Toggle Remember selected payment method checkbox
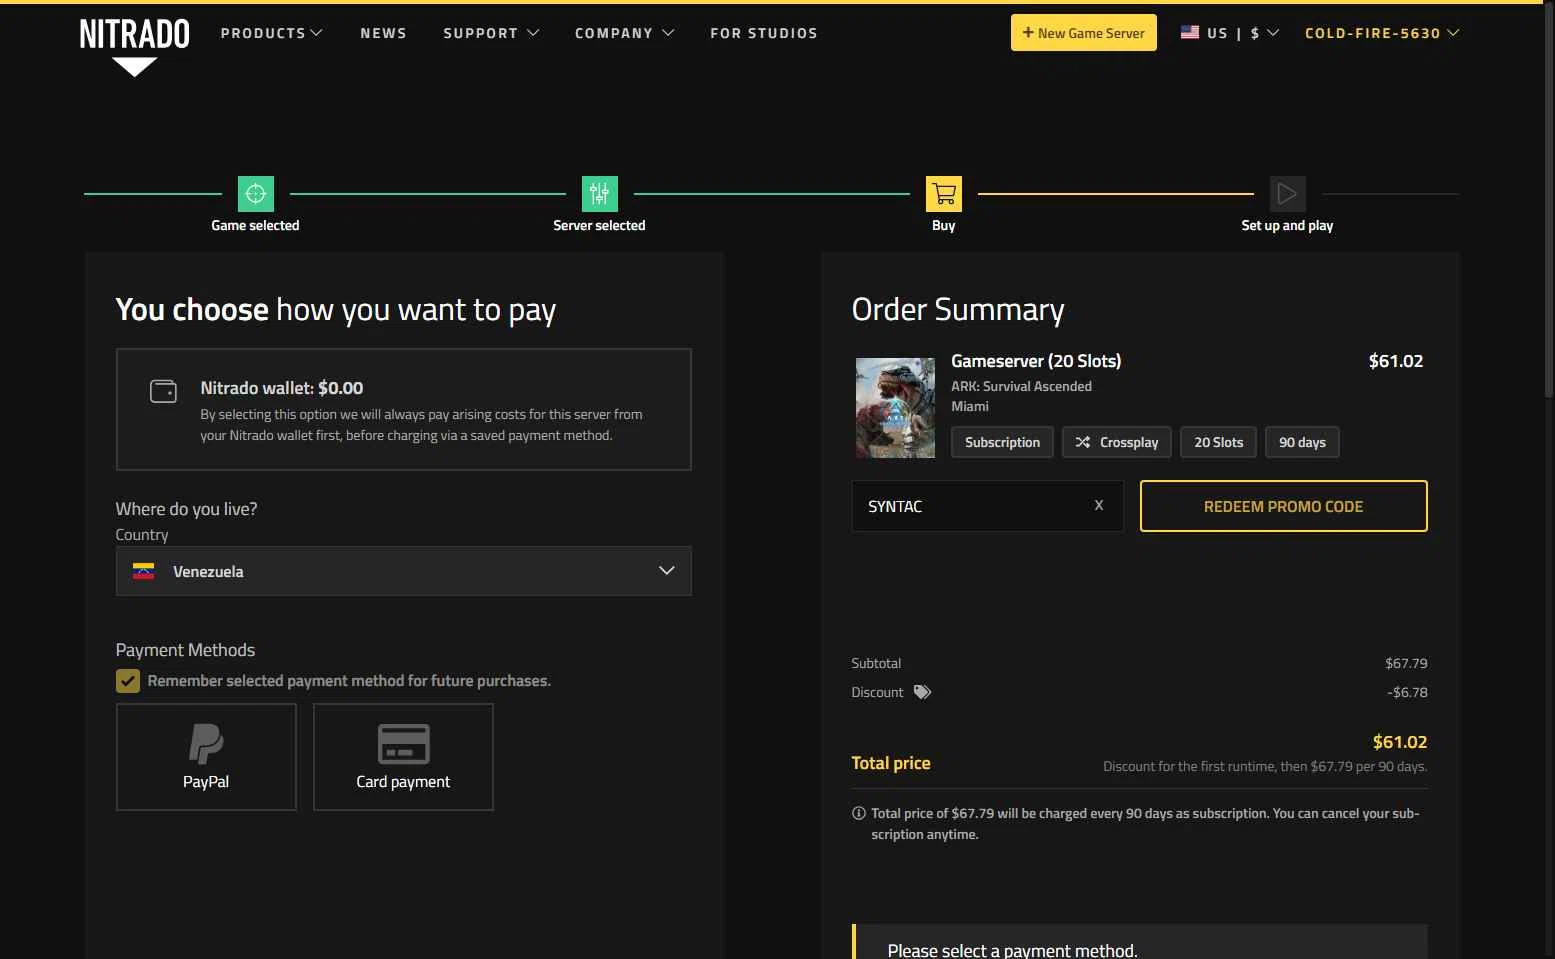This screenshot has height=959, width=1555. tap(128, 681)
